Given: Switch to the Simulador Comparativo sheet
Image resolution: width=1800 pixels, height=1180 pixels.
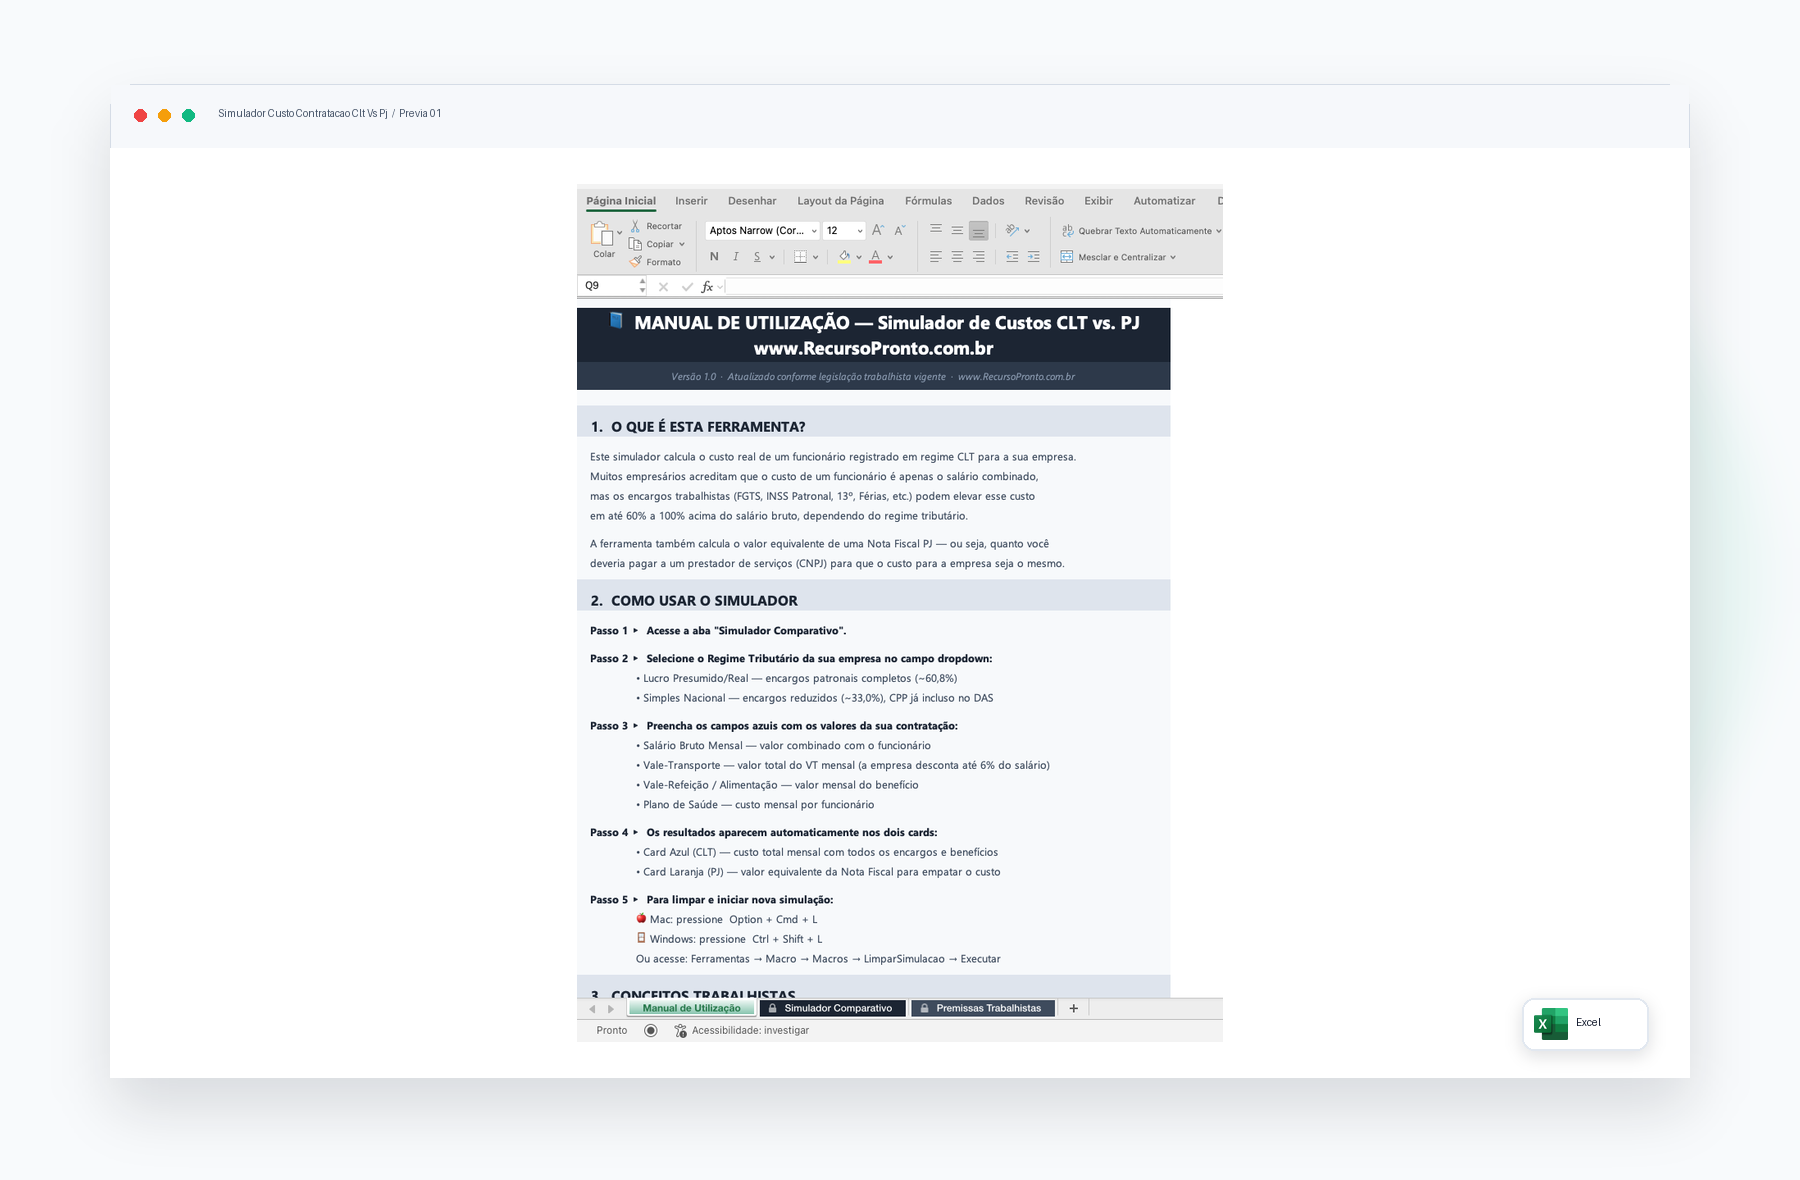Looking at the screenshot, I should (832, 1008).
